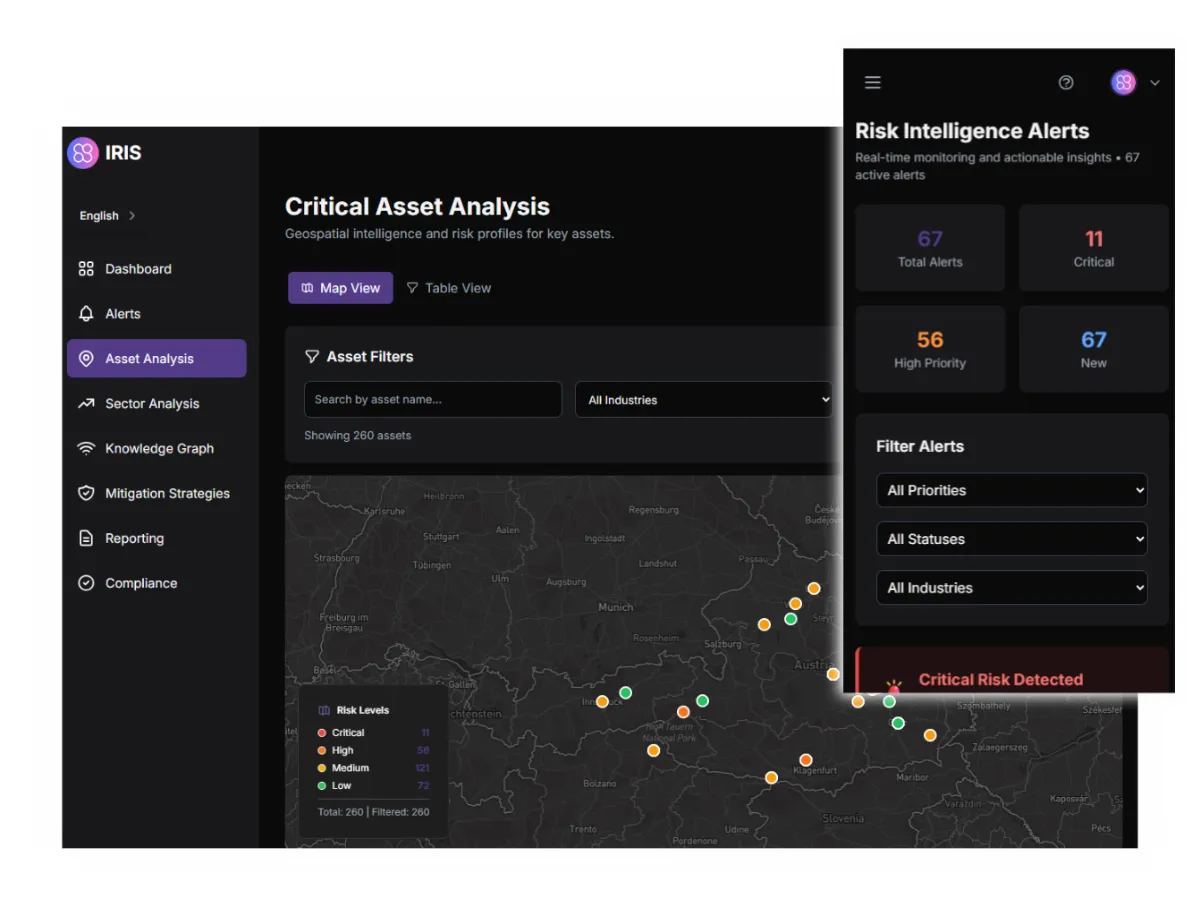This screenshot has height=911, width=1200.
Task: Click the asset name search field
Action: (432, 399)
